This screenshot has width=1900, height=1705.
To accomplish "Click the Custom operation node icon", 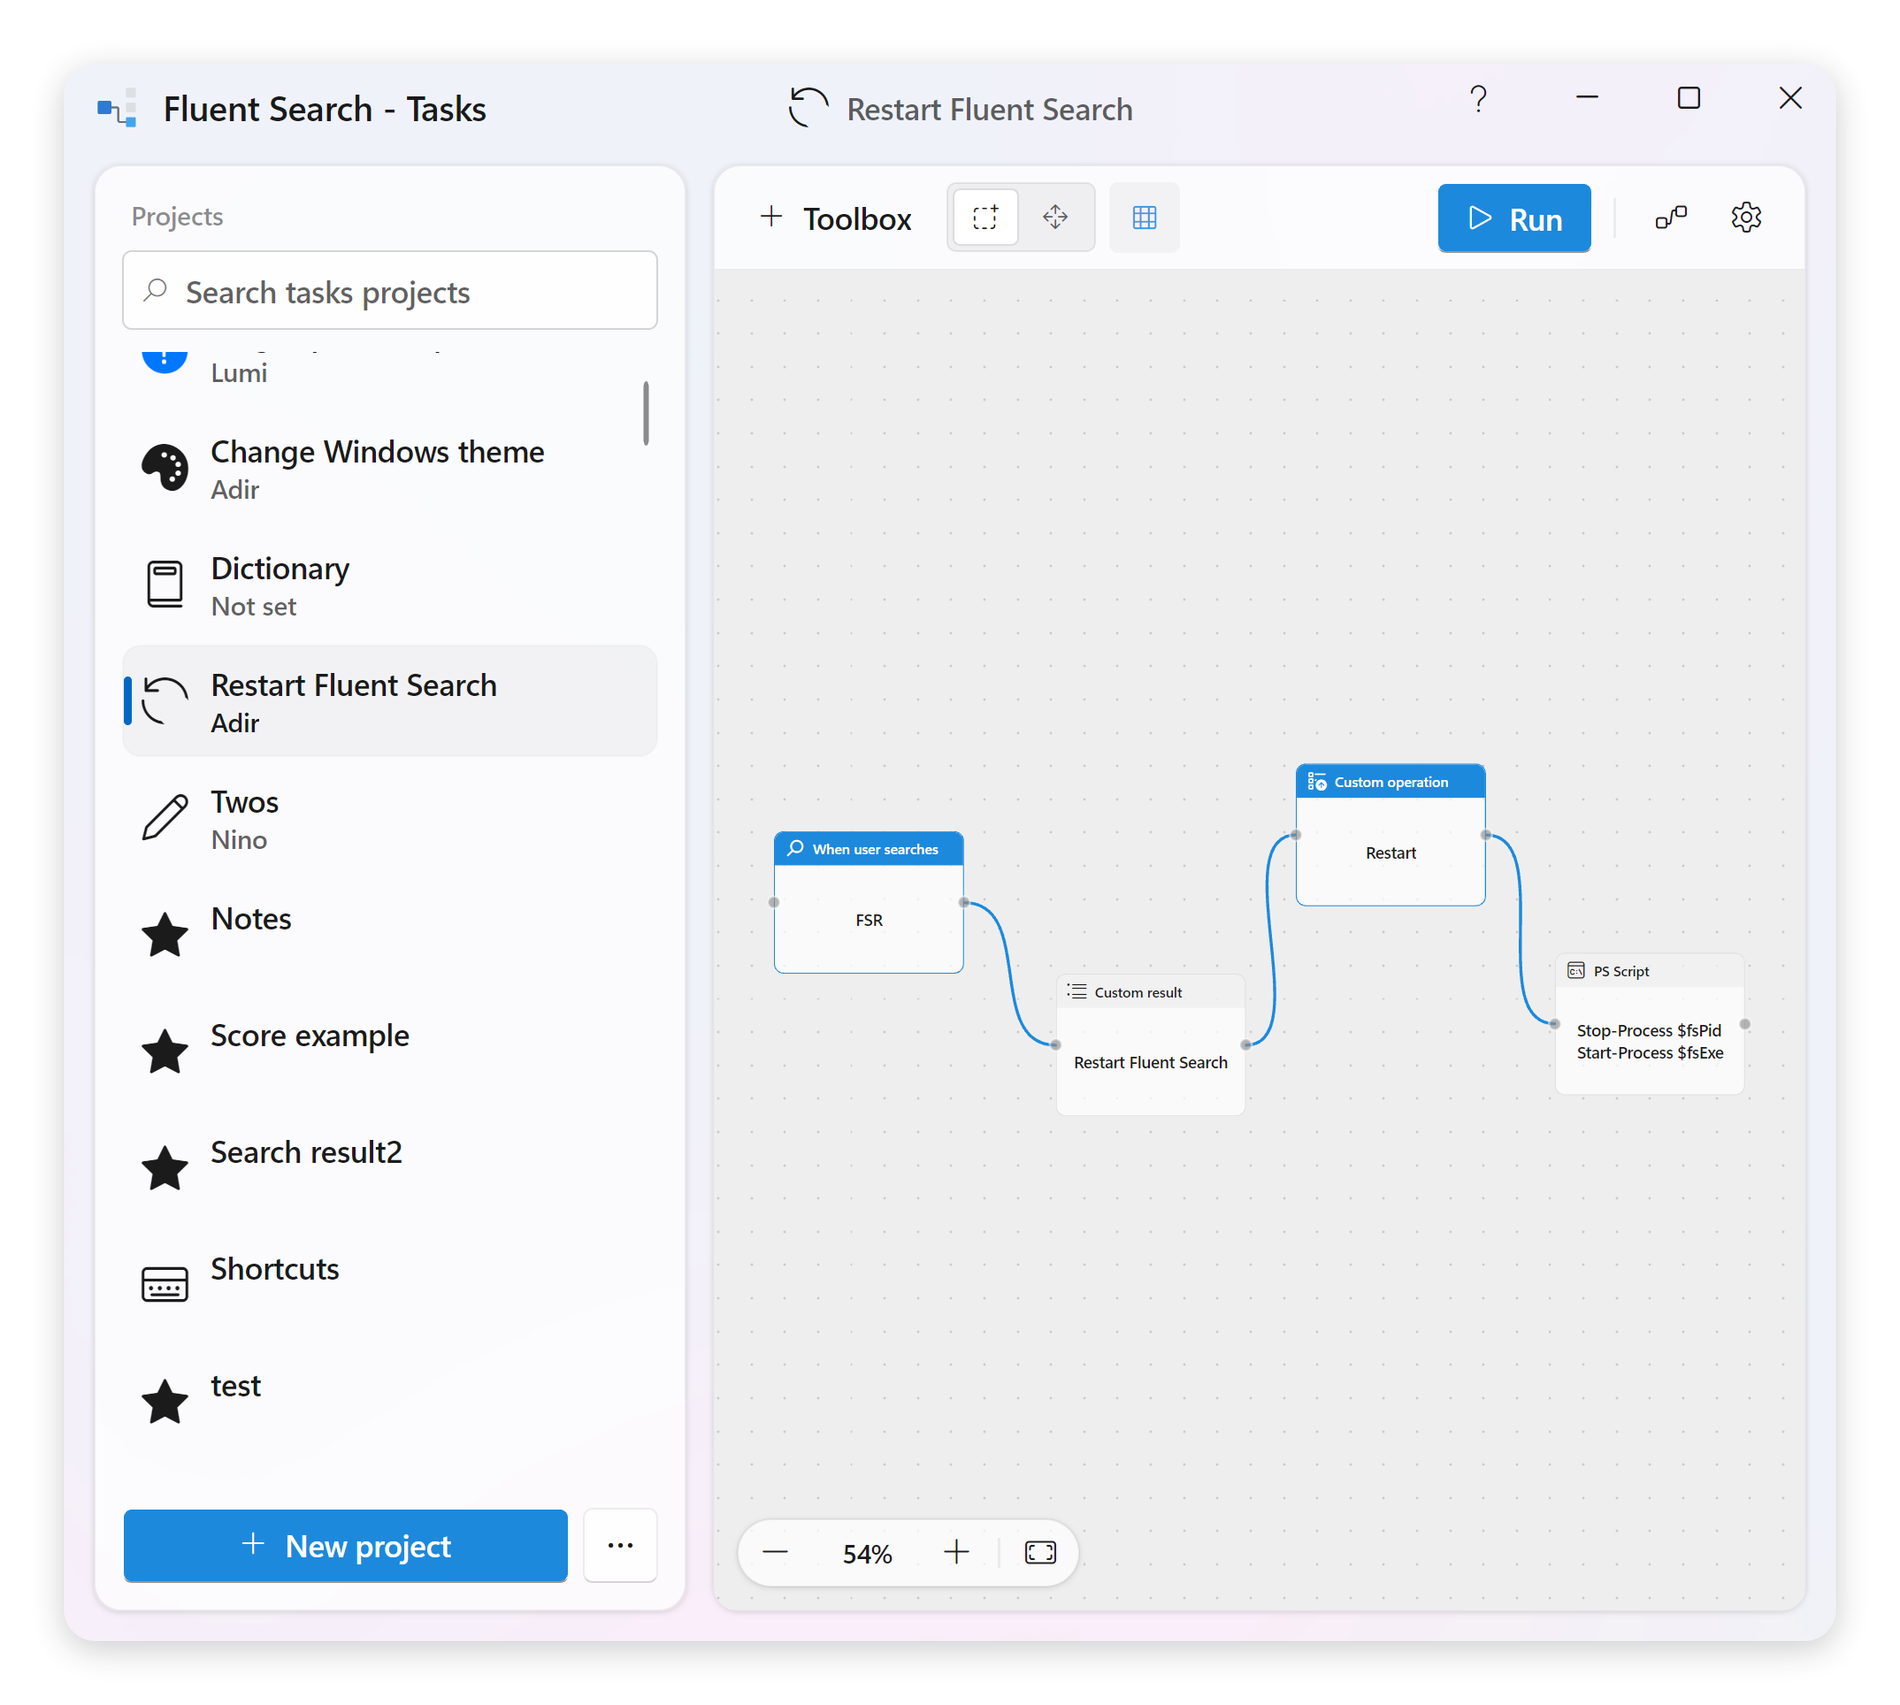I will click(1317, 781).
